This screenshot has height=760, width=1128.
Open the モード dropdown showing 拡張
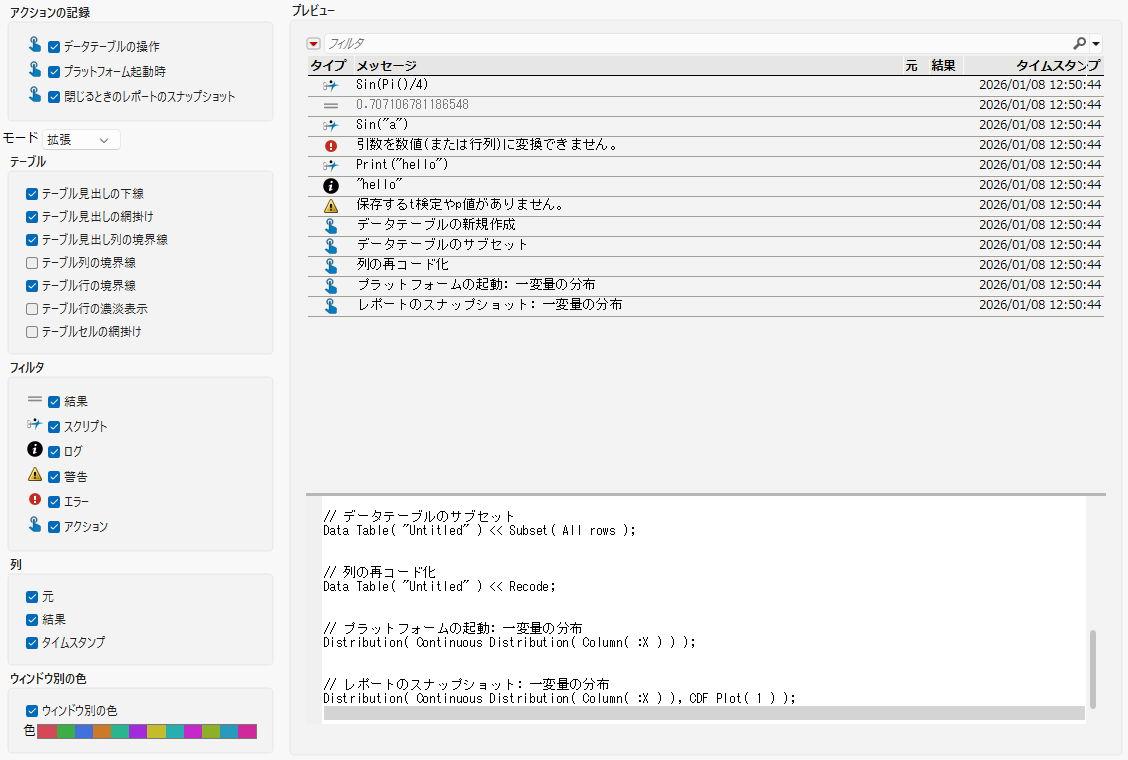click(x=81, y=140)
